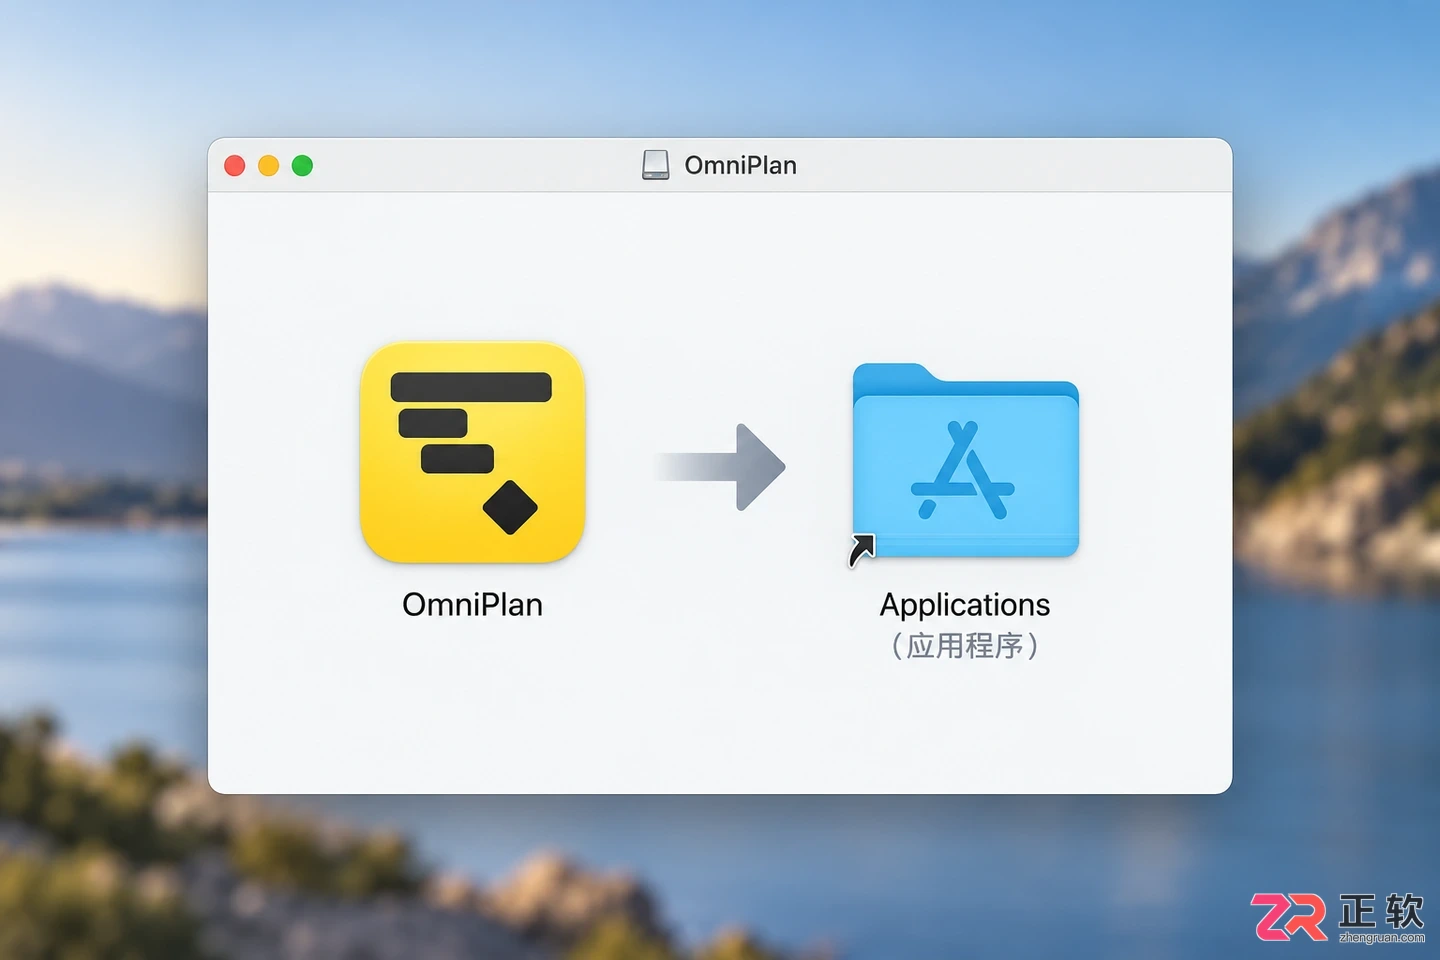Image resolution: width=1440 pixels, height=960 pixels.
Task: Open the Applications folder shortcut
Action: [x=965, y=461]
